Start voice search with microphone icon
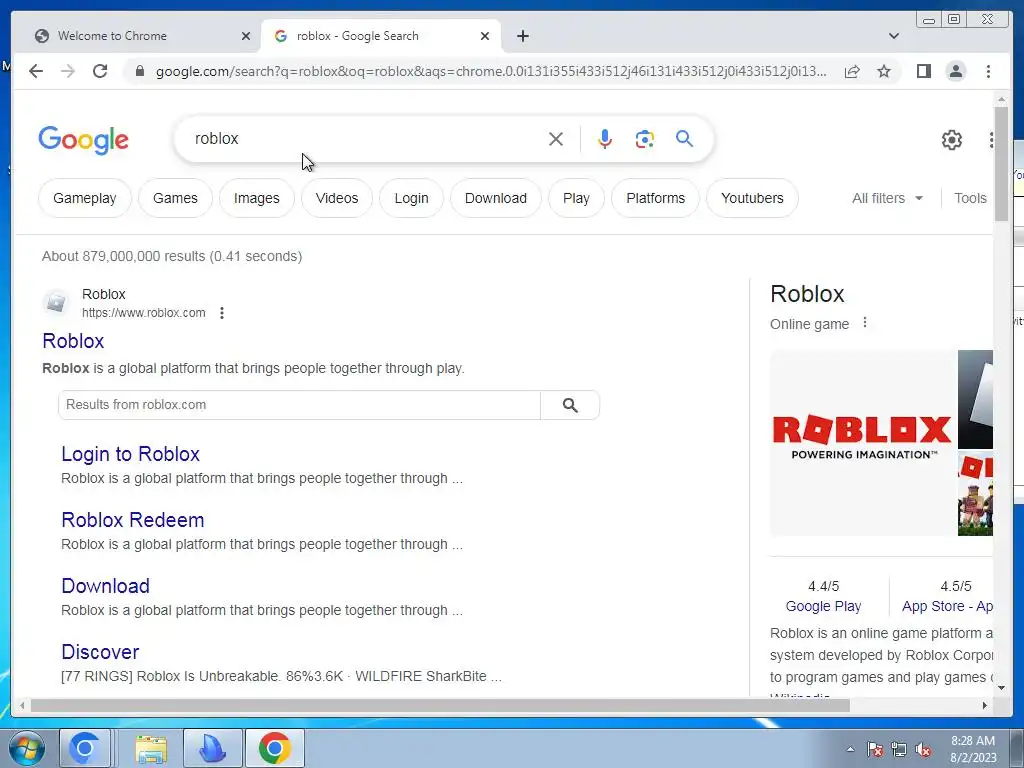The width and height of the screenshot is (1024, 768). [605, 138]
